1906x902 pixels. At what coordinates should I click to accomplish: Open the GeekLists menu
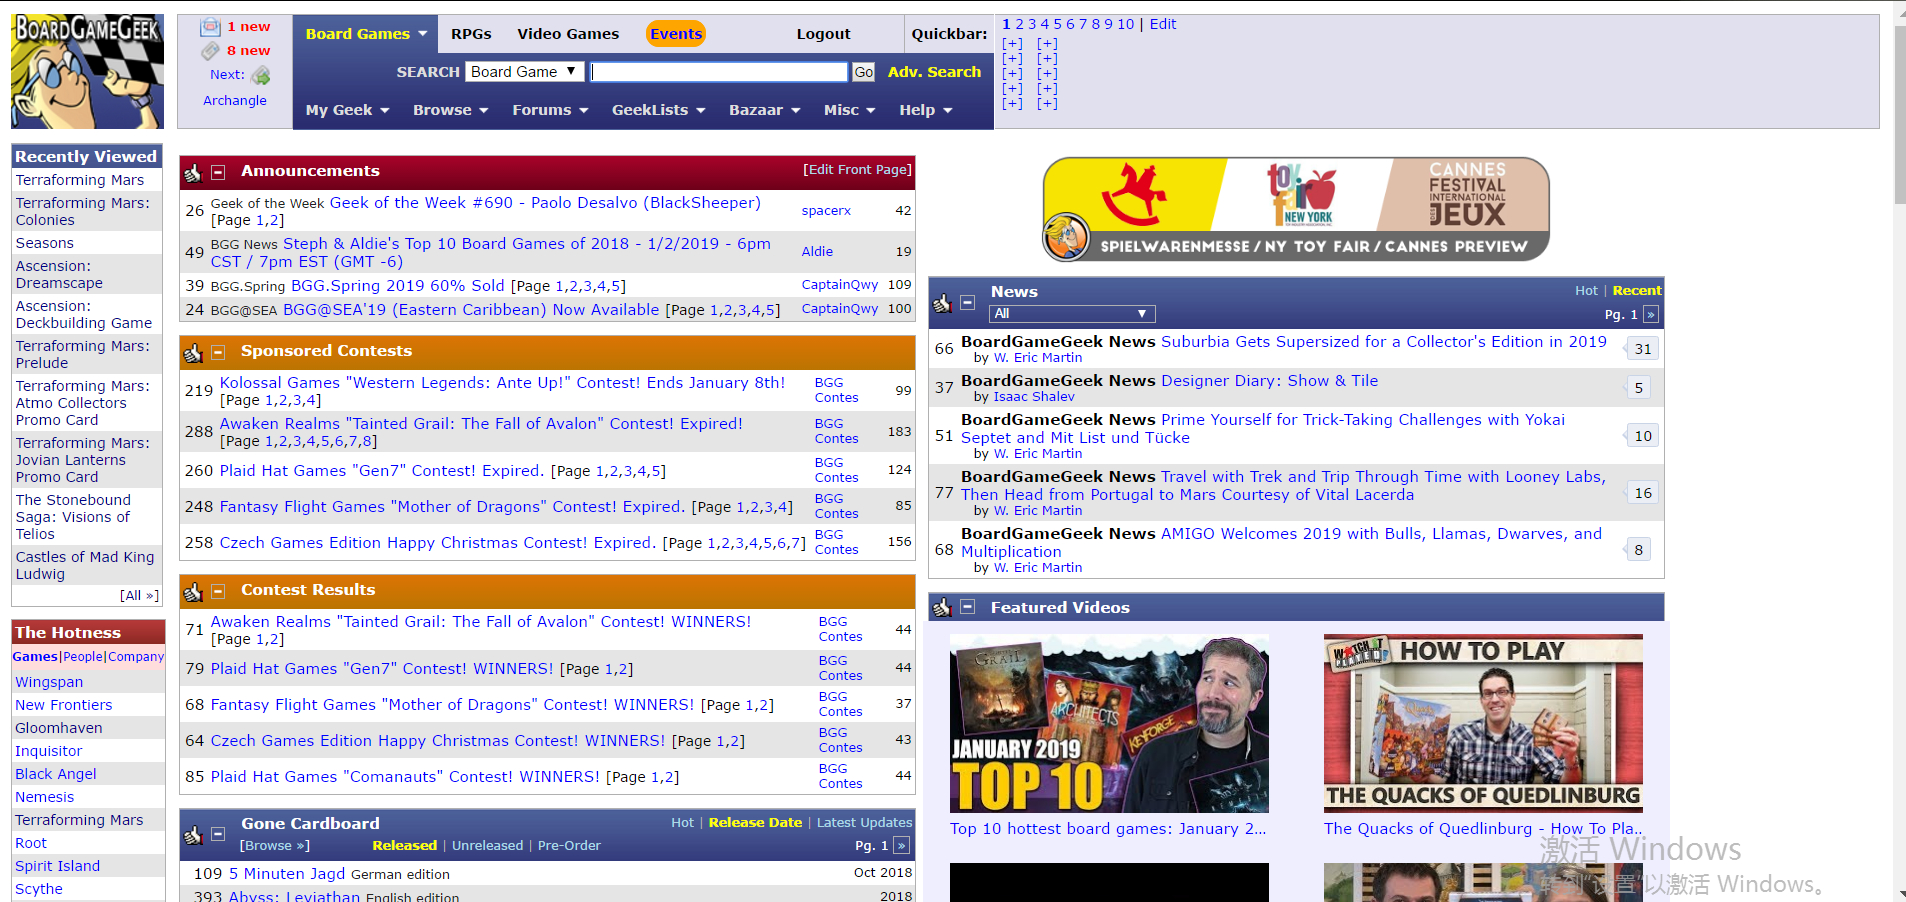[x=659, y=110]
